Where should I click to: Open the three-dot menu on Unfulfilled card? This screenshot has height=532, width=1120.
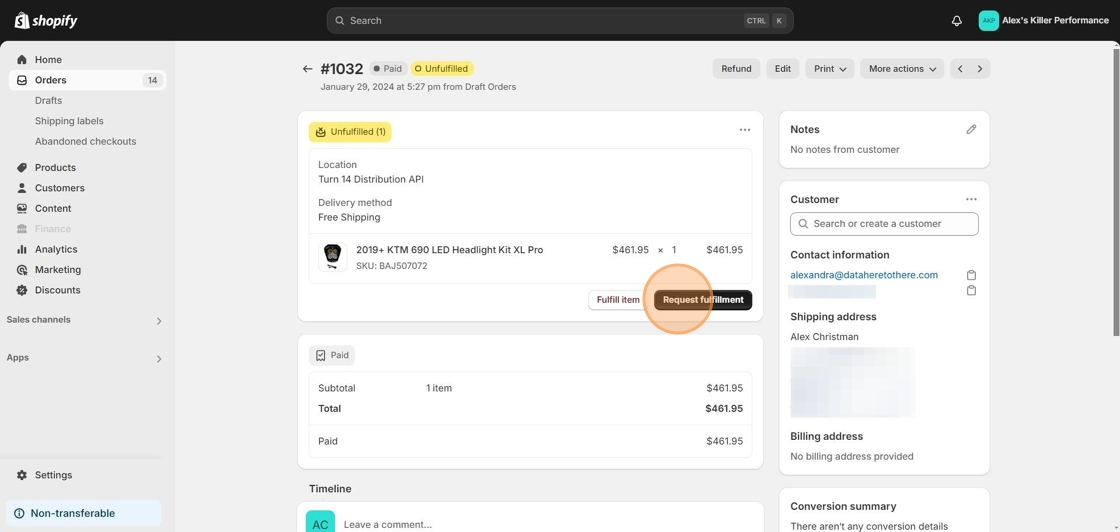click(x=744, y=130)
